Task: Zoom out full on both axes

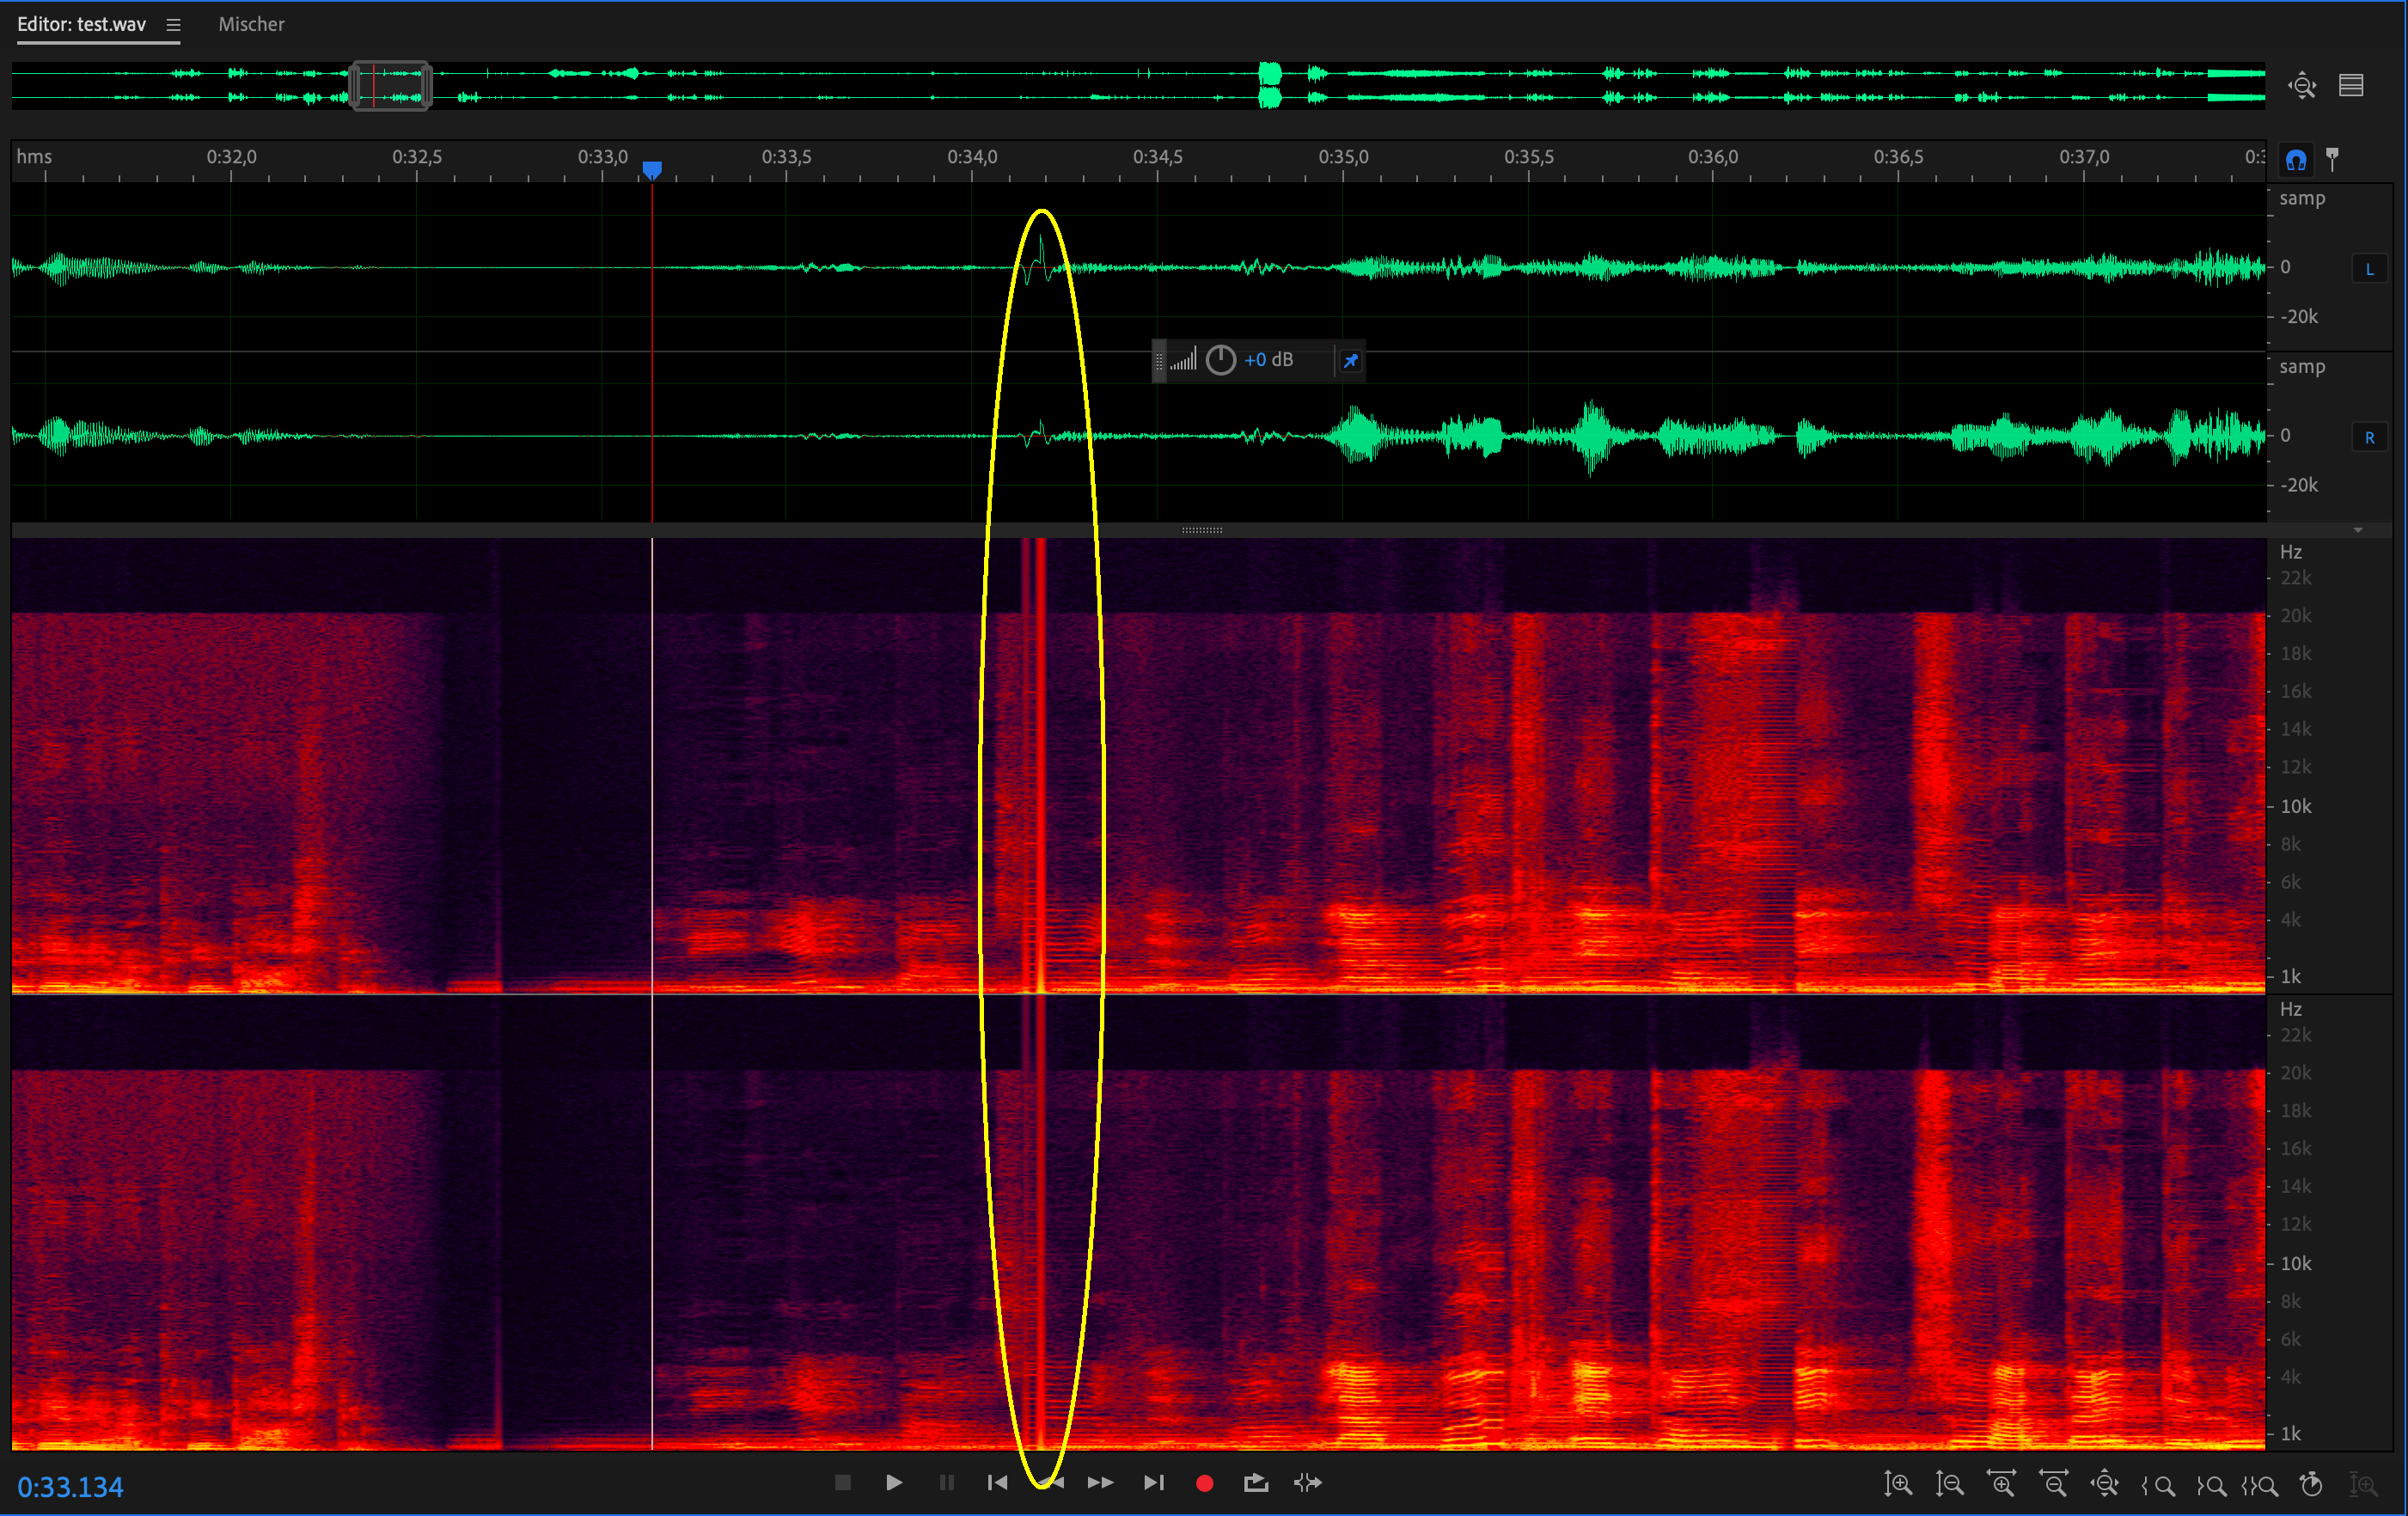Action: (2104, 1485)
